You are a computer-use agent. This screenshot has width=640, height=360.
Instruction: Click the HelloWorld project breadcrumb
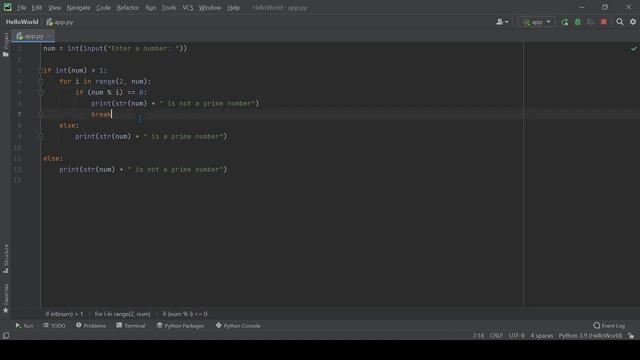coord(22,22)
